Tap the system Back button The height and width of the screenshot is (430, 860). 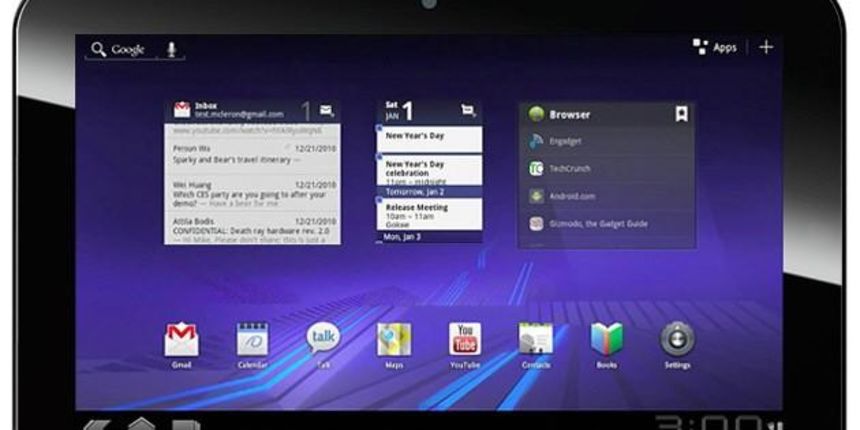[x=98, y=425]
